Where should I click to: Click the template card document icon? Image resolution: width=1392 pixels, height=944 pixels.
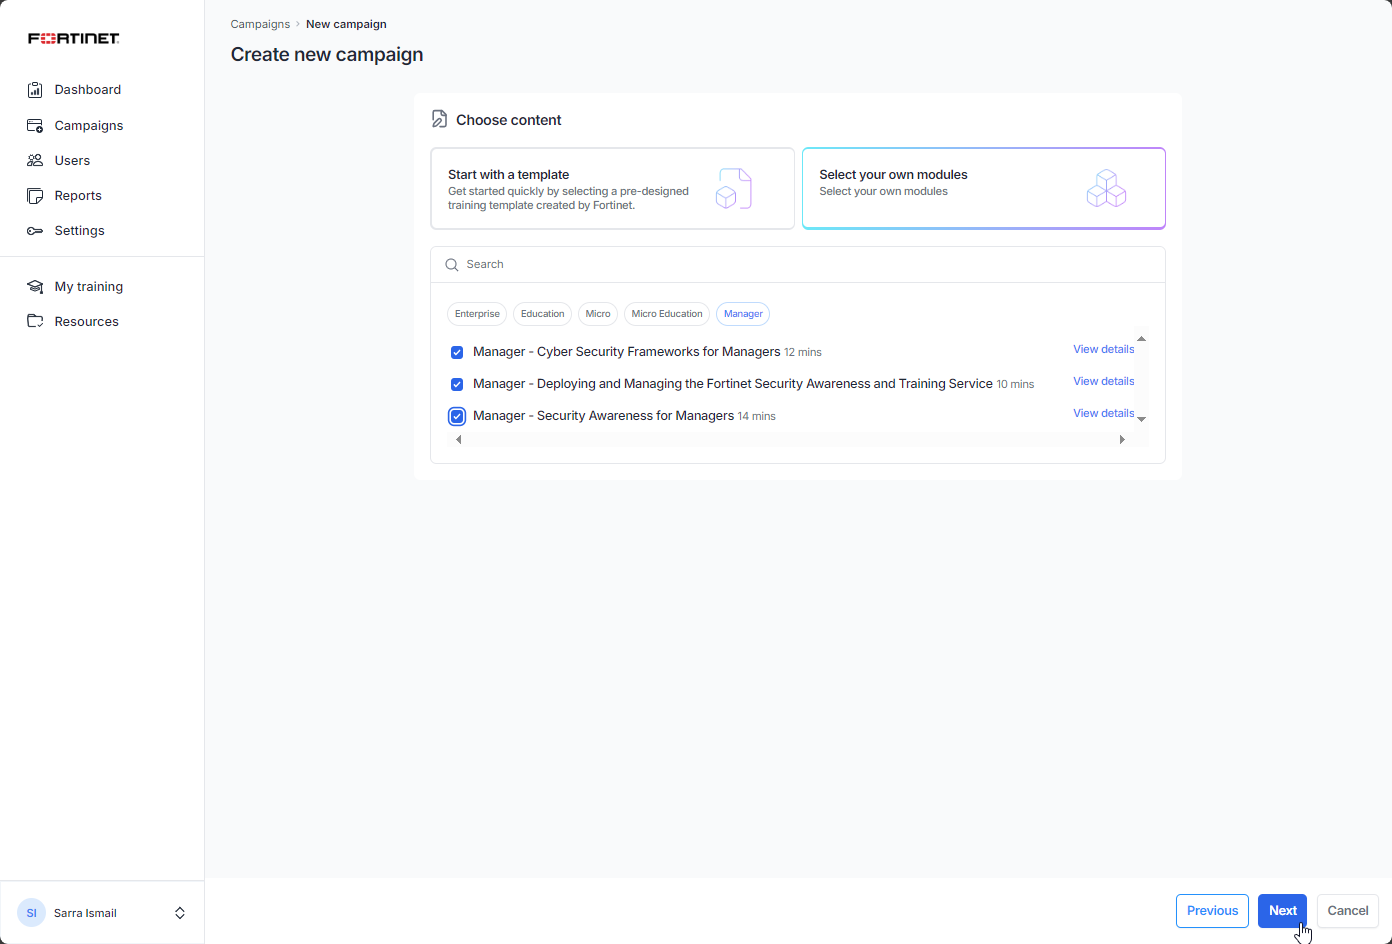pyautogui.click(x=733, y=188)
